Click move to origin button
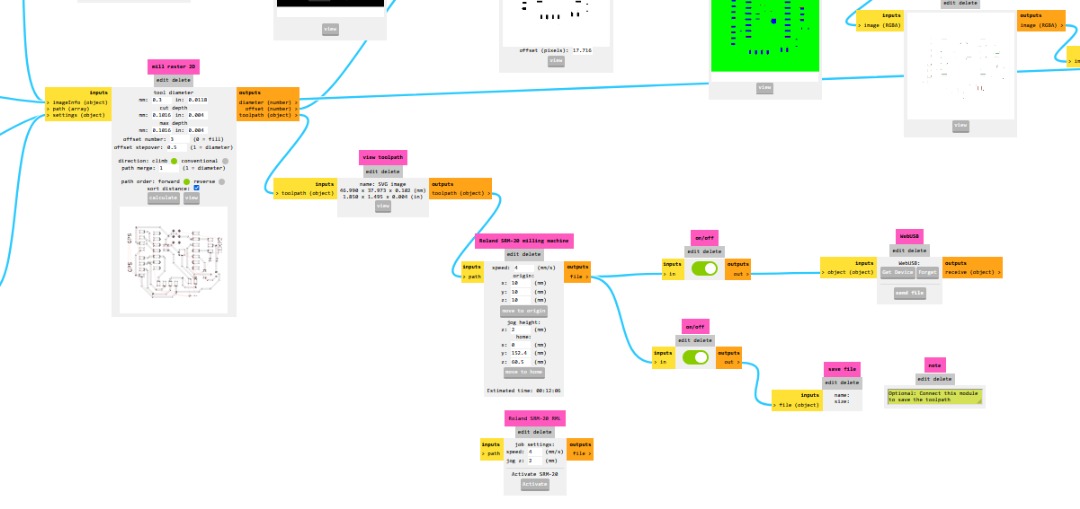 pyautogui.click(x=523, y=311)
